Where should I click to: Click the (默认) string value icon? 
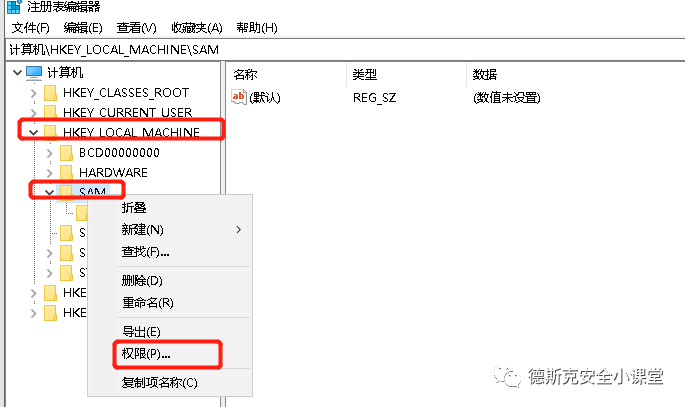(240, 97)
